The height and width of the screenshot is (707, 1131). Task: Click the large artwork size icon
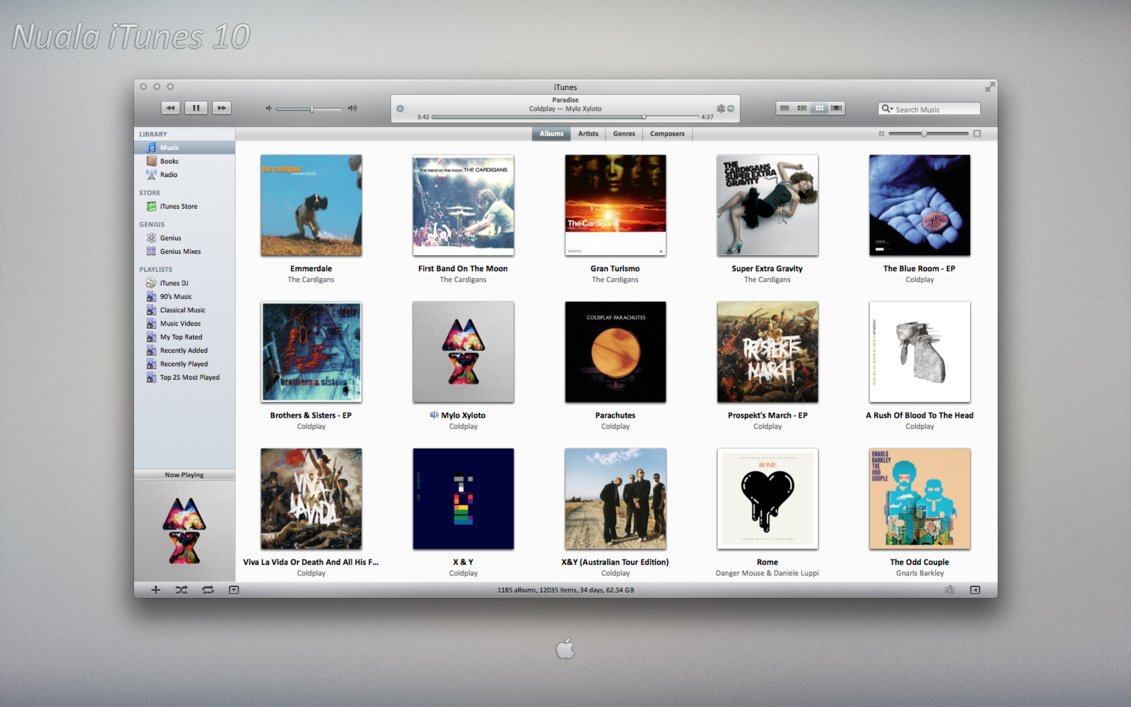[977, 133]
